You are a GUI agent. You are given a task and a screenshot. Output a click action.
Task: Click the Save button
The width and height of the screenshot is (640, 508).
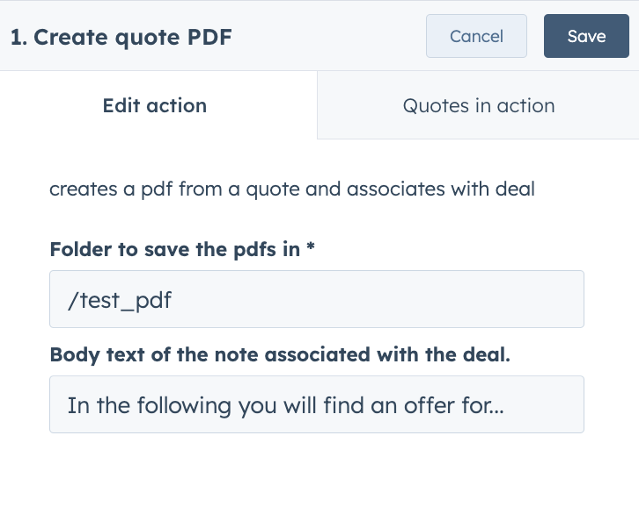tap(586, 36)
